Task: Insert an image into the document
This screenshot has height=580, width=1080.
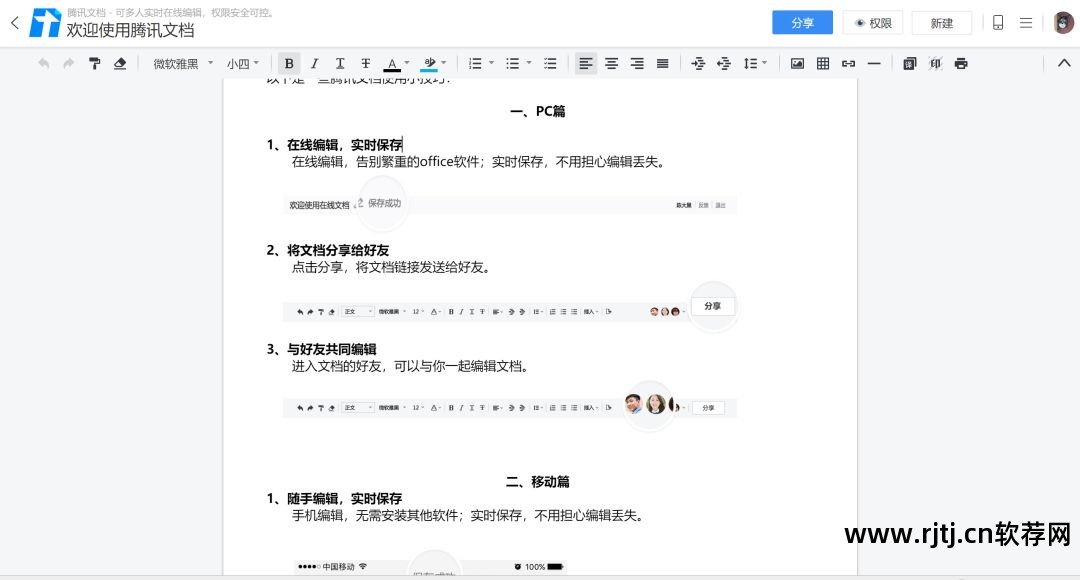Action: (796, 63)
